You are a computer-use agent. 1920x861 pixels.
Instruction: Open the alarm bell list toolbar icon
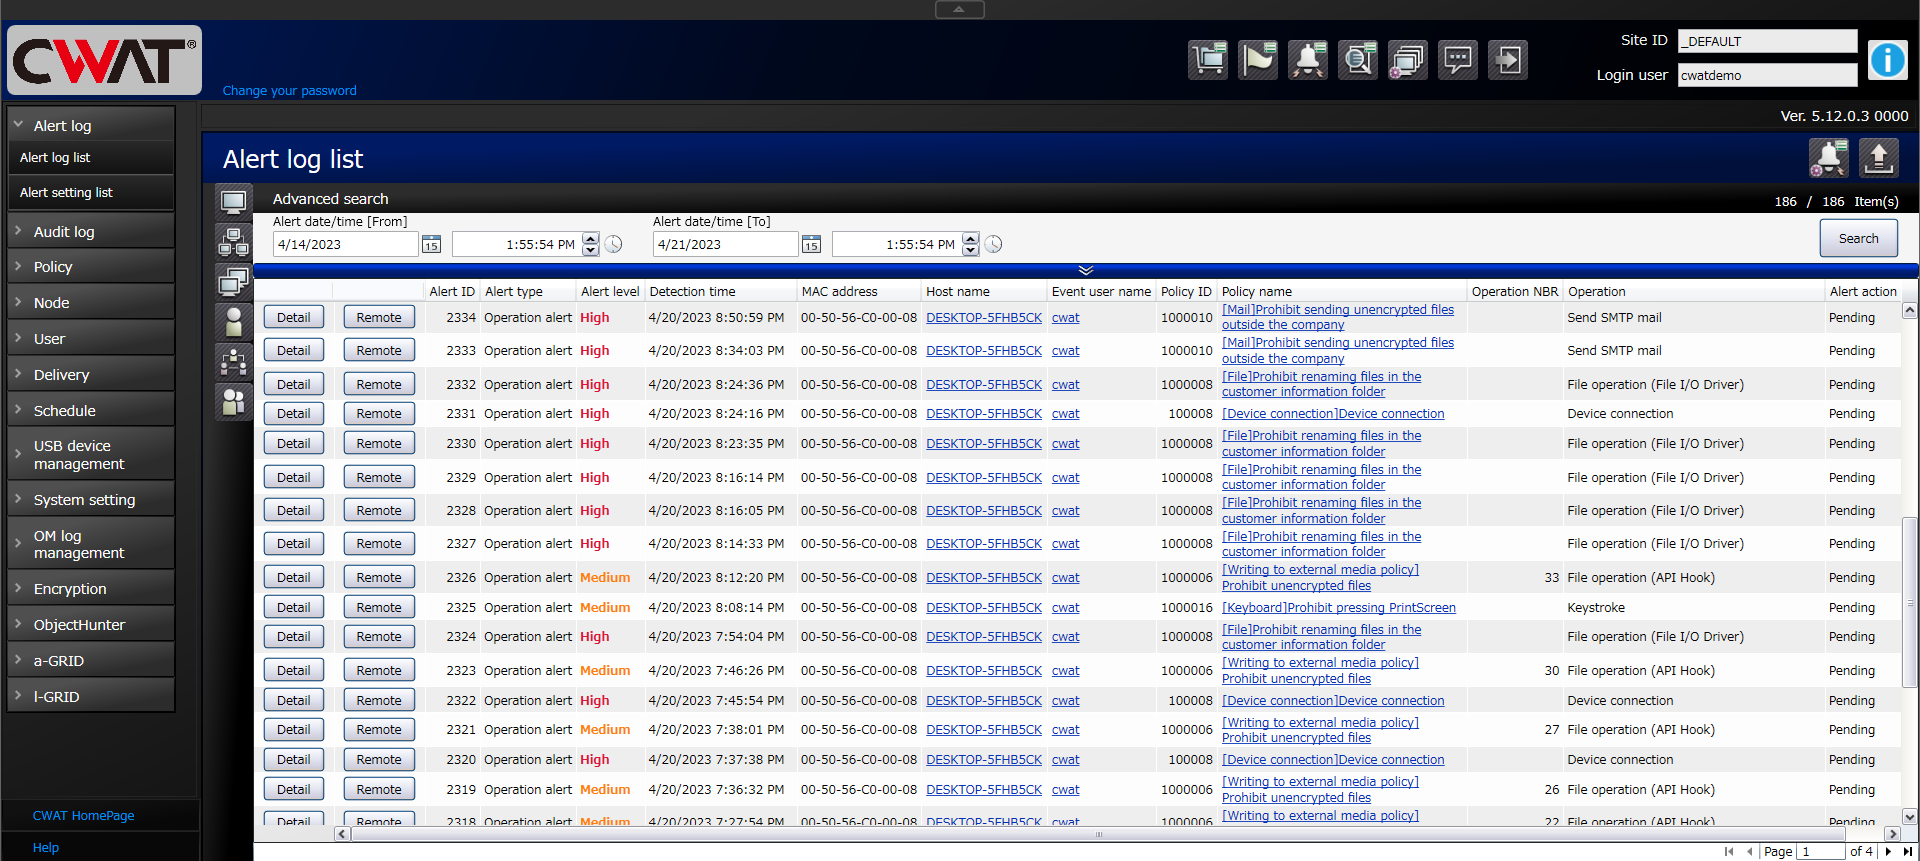pos(1308,60)
